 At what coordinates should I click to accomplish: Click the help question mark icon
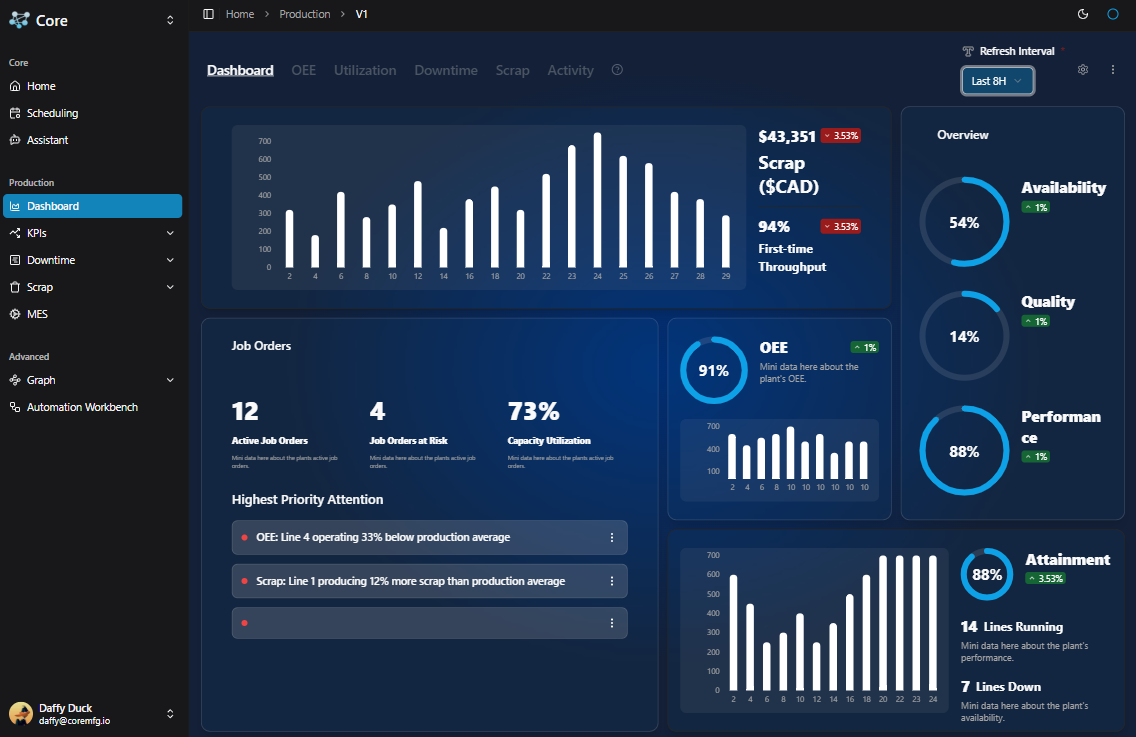617,70
